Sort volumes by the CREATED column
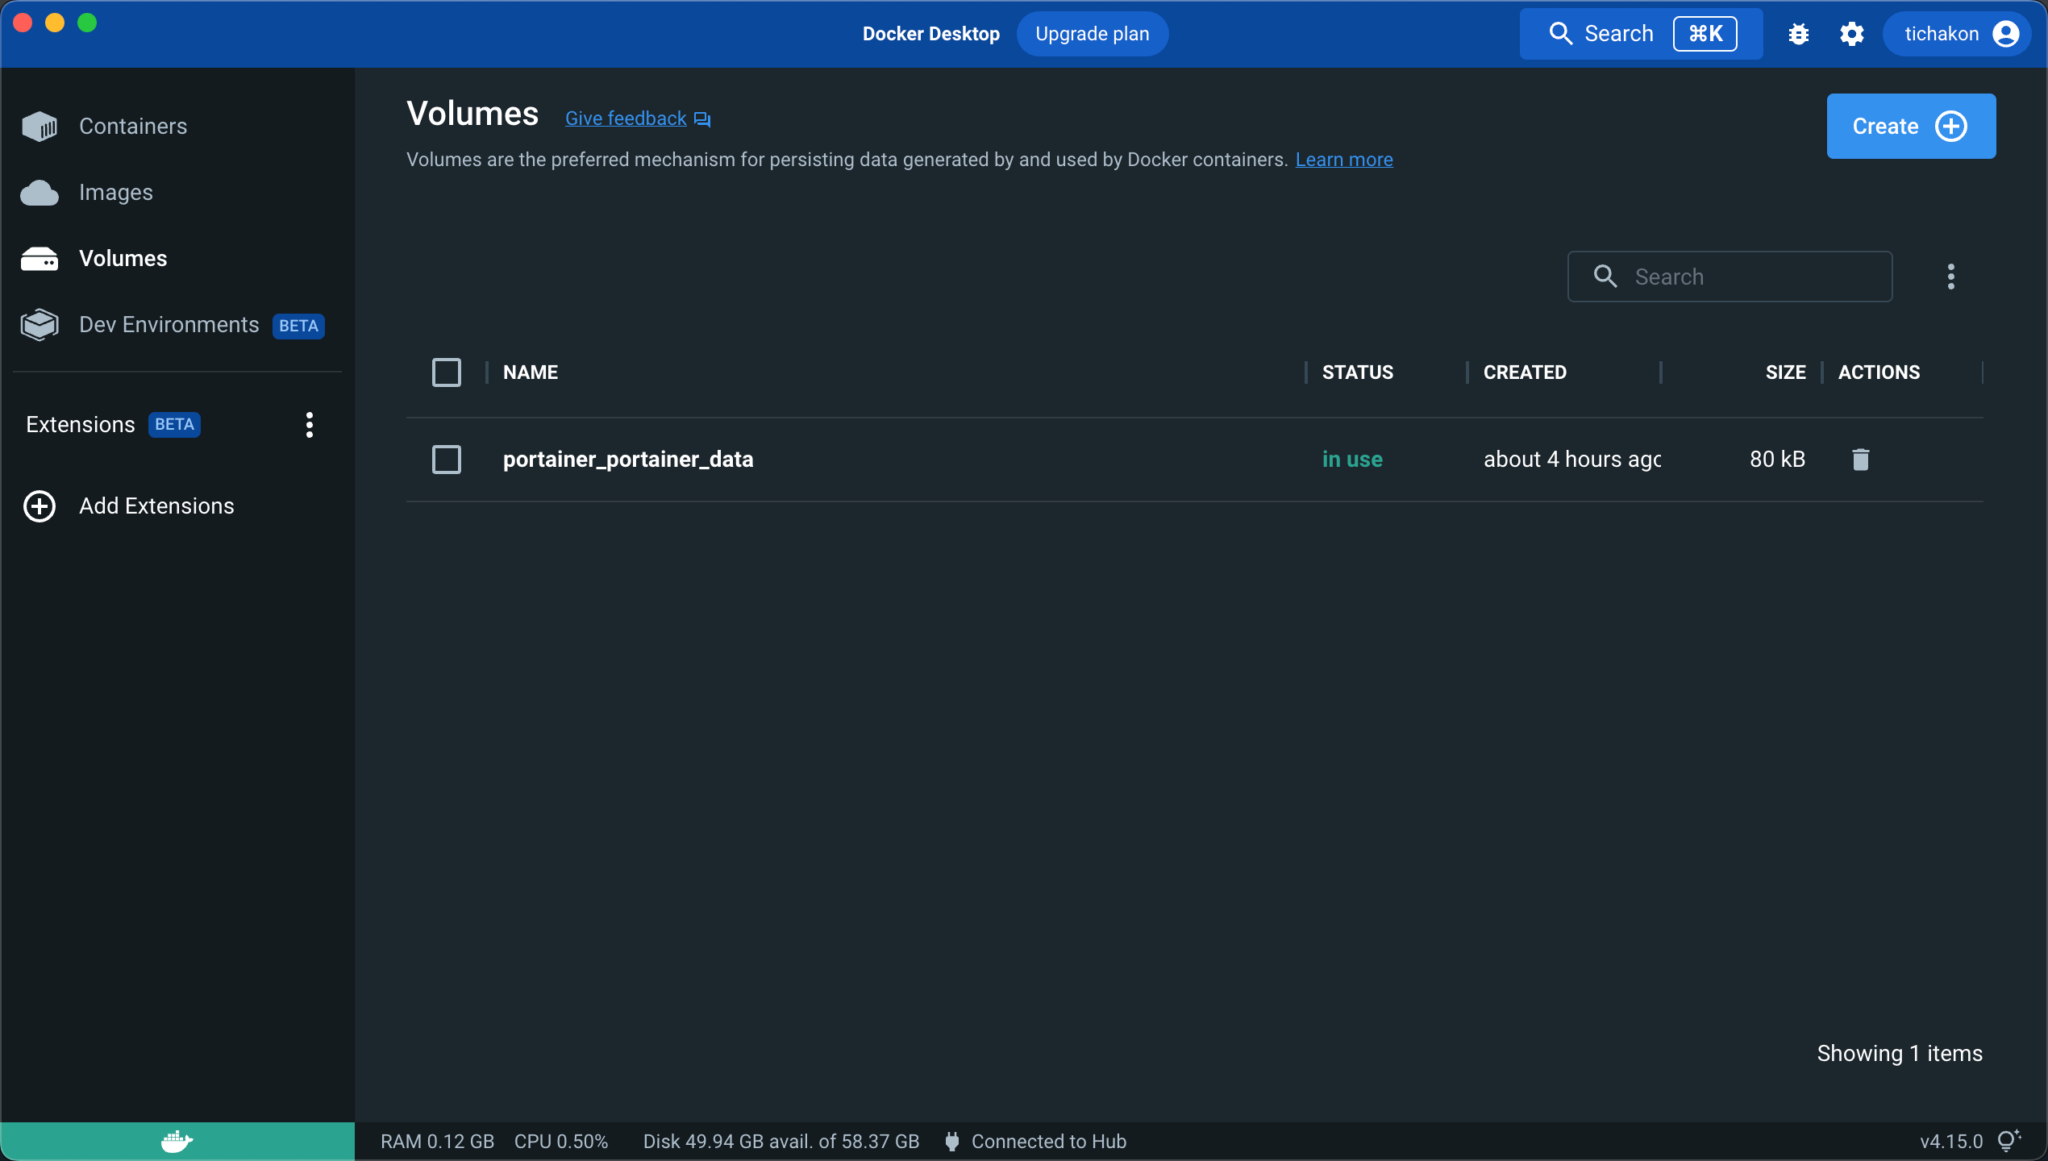Viewport: 2048px width, 1161px height. pos(1524,372)
